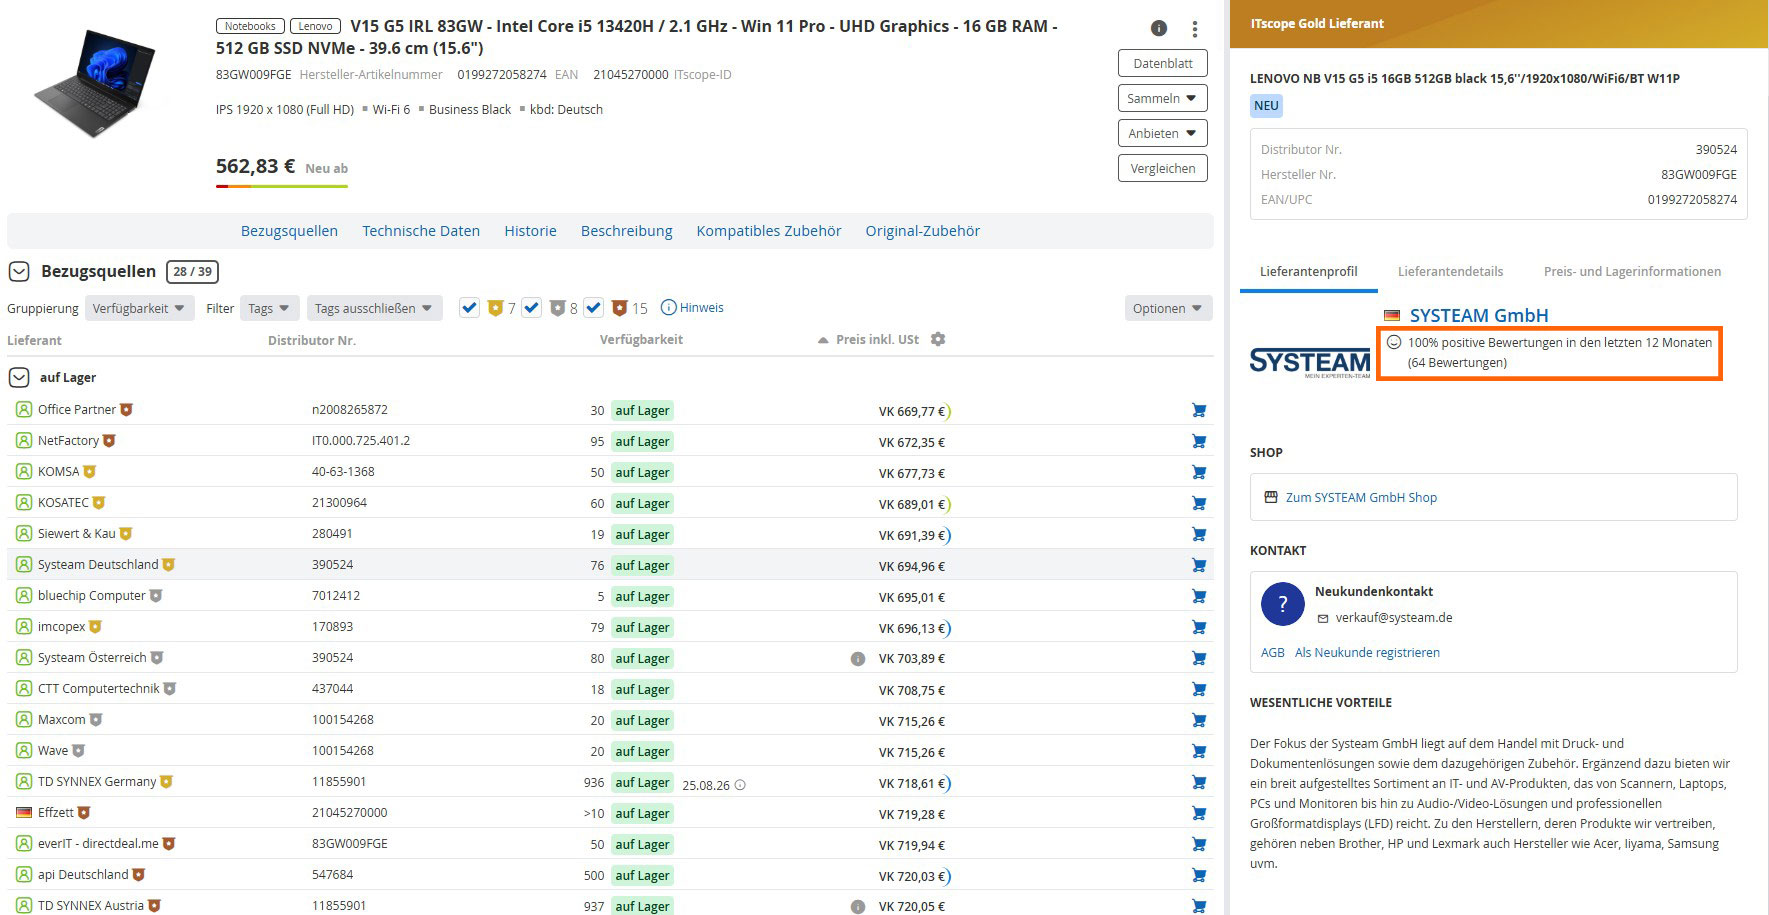Add imcopex offer to cart
The width and height of the screenshot is (1769, 915).
click(x=1199, y=627)
